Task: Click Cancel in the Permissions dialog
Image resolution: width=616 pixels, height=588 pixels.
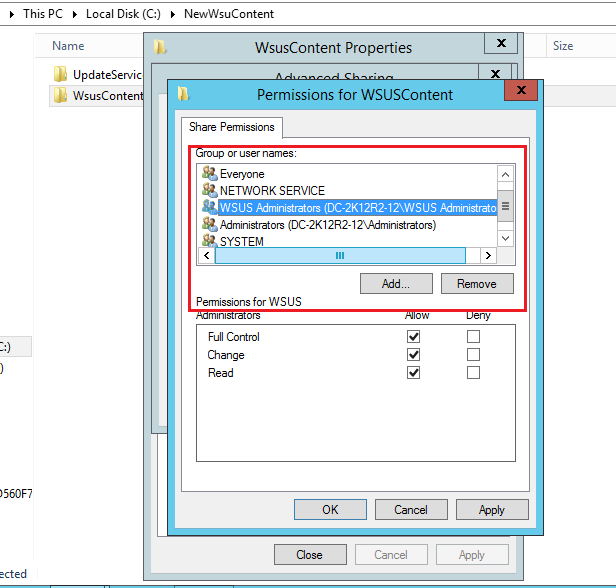Action: click(411, 509)
